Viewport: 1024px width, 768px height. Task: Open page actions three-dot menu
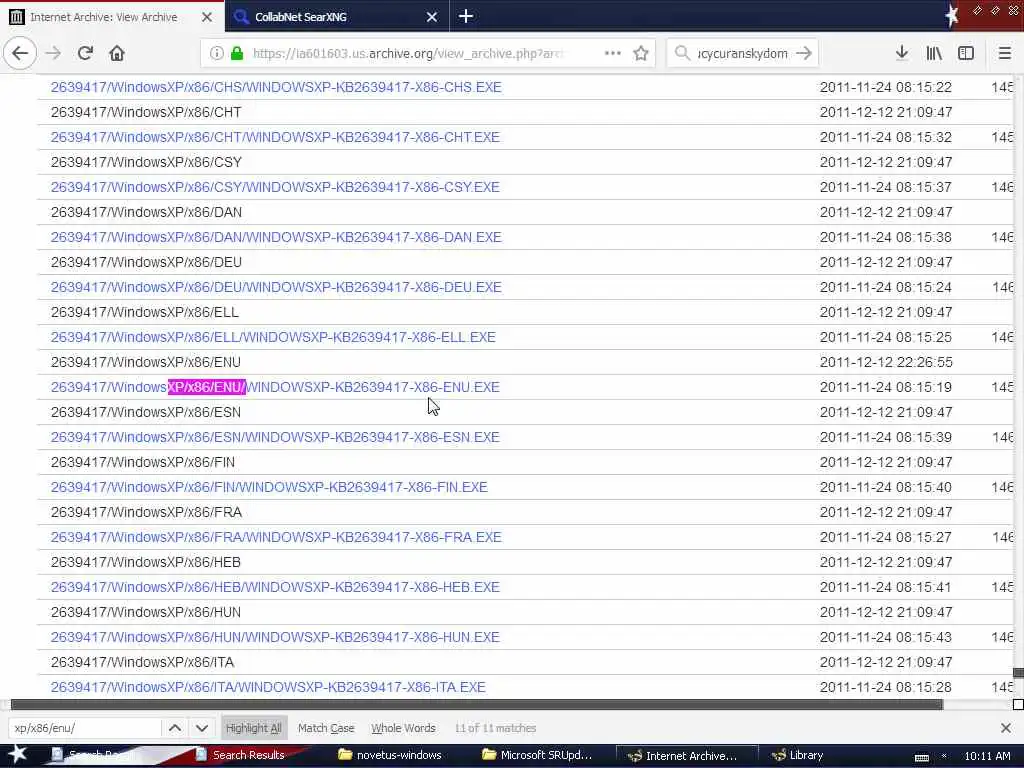[x=613, y=53]
